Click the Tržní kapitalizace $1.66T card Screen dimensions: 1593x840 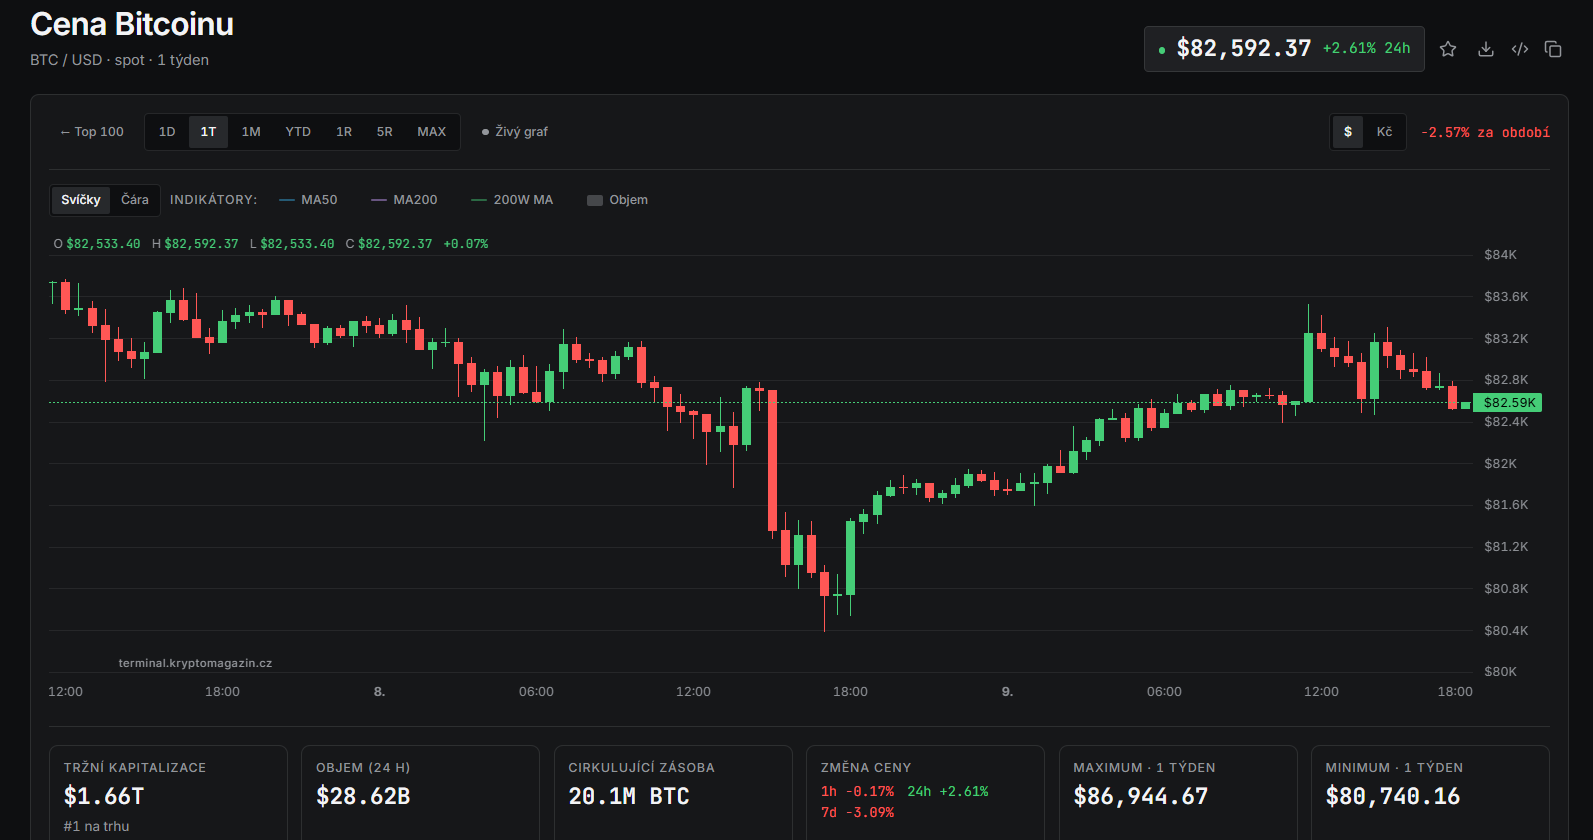click(168, 793)
